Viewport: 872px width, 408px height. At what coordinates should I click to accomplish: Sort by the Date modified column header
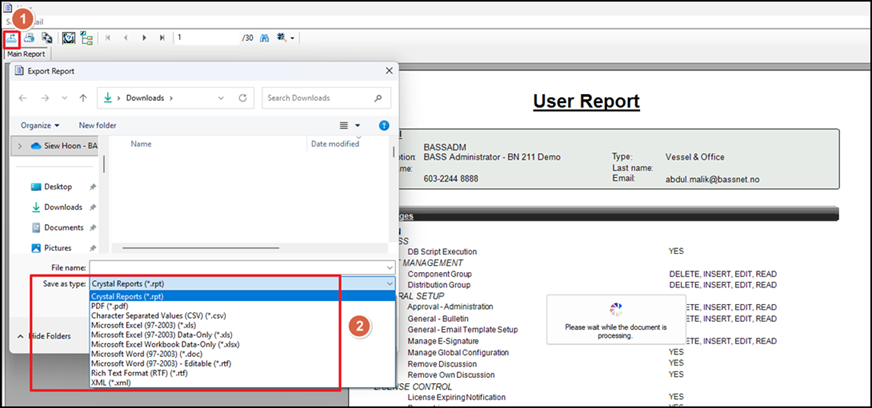tap(335, 143)
